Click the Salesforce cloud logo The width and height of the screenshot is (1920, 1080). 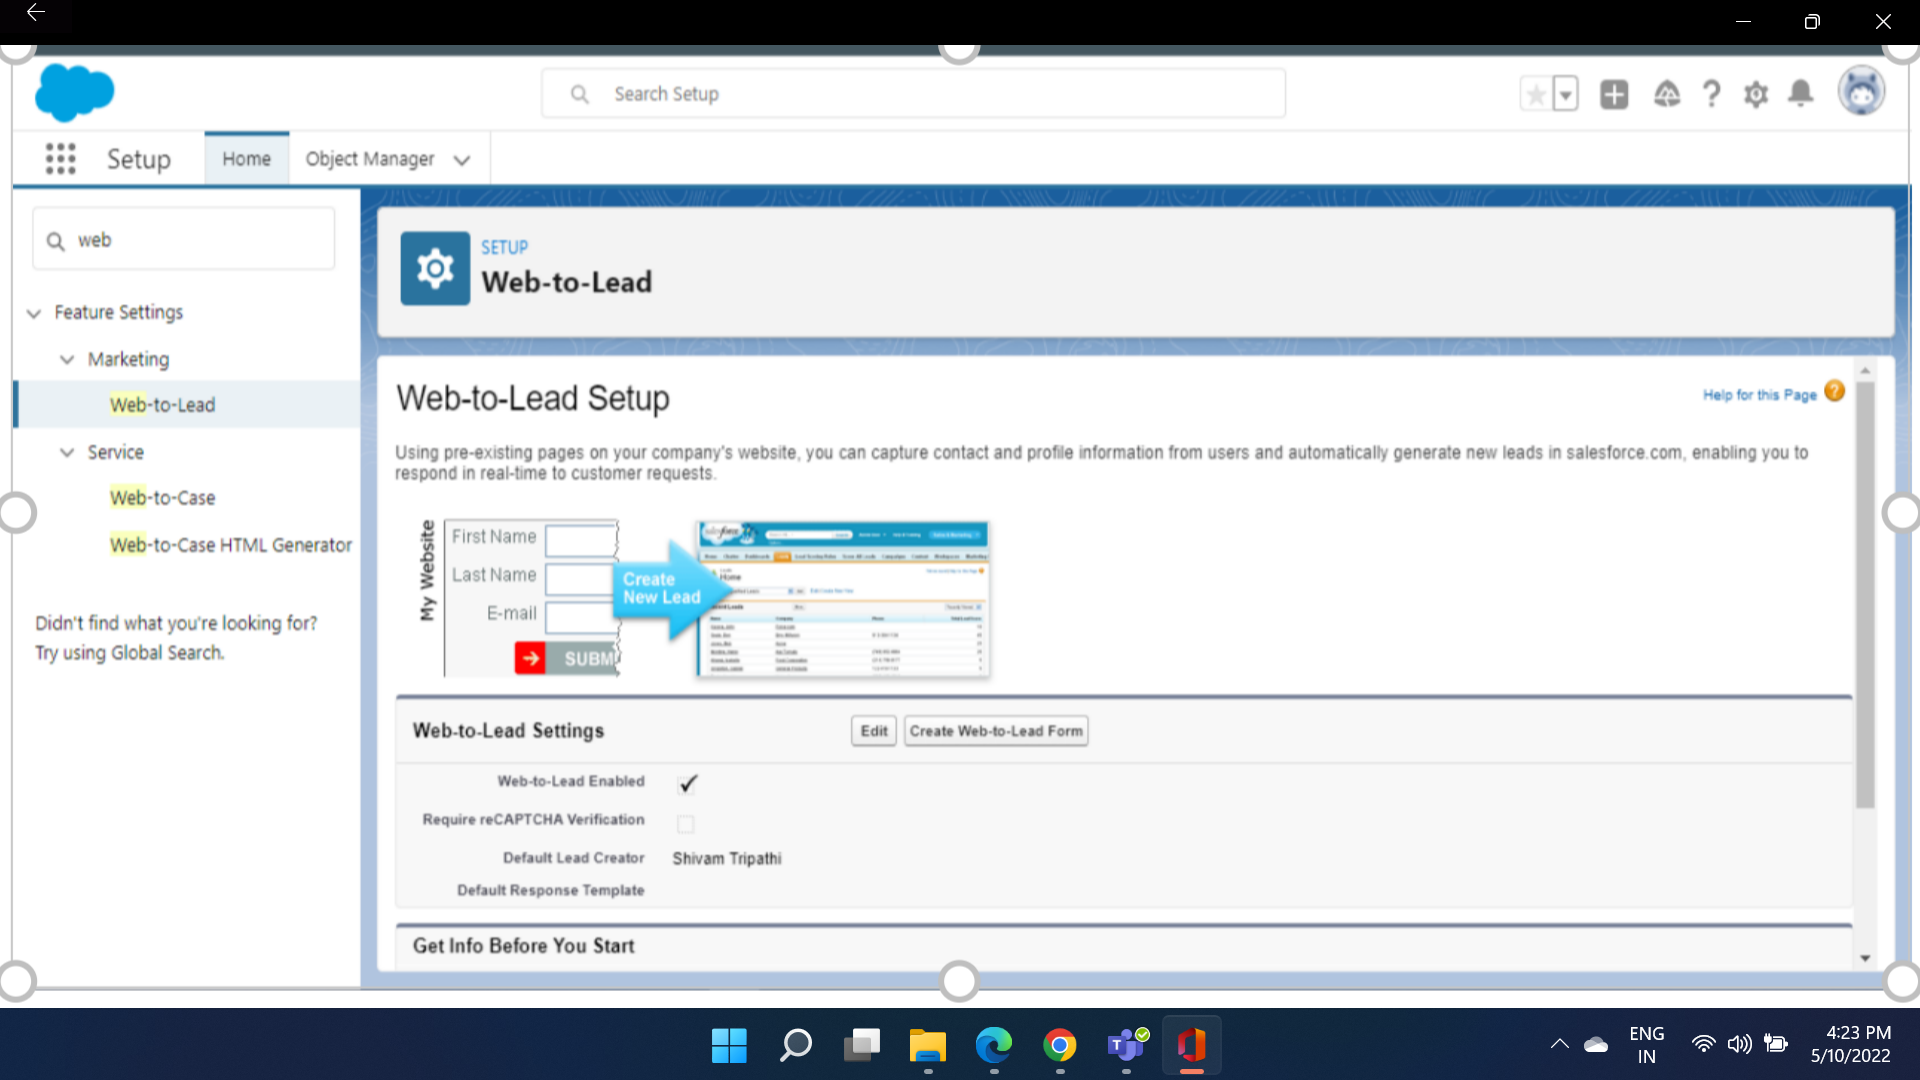(x=74, y=92)
